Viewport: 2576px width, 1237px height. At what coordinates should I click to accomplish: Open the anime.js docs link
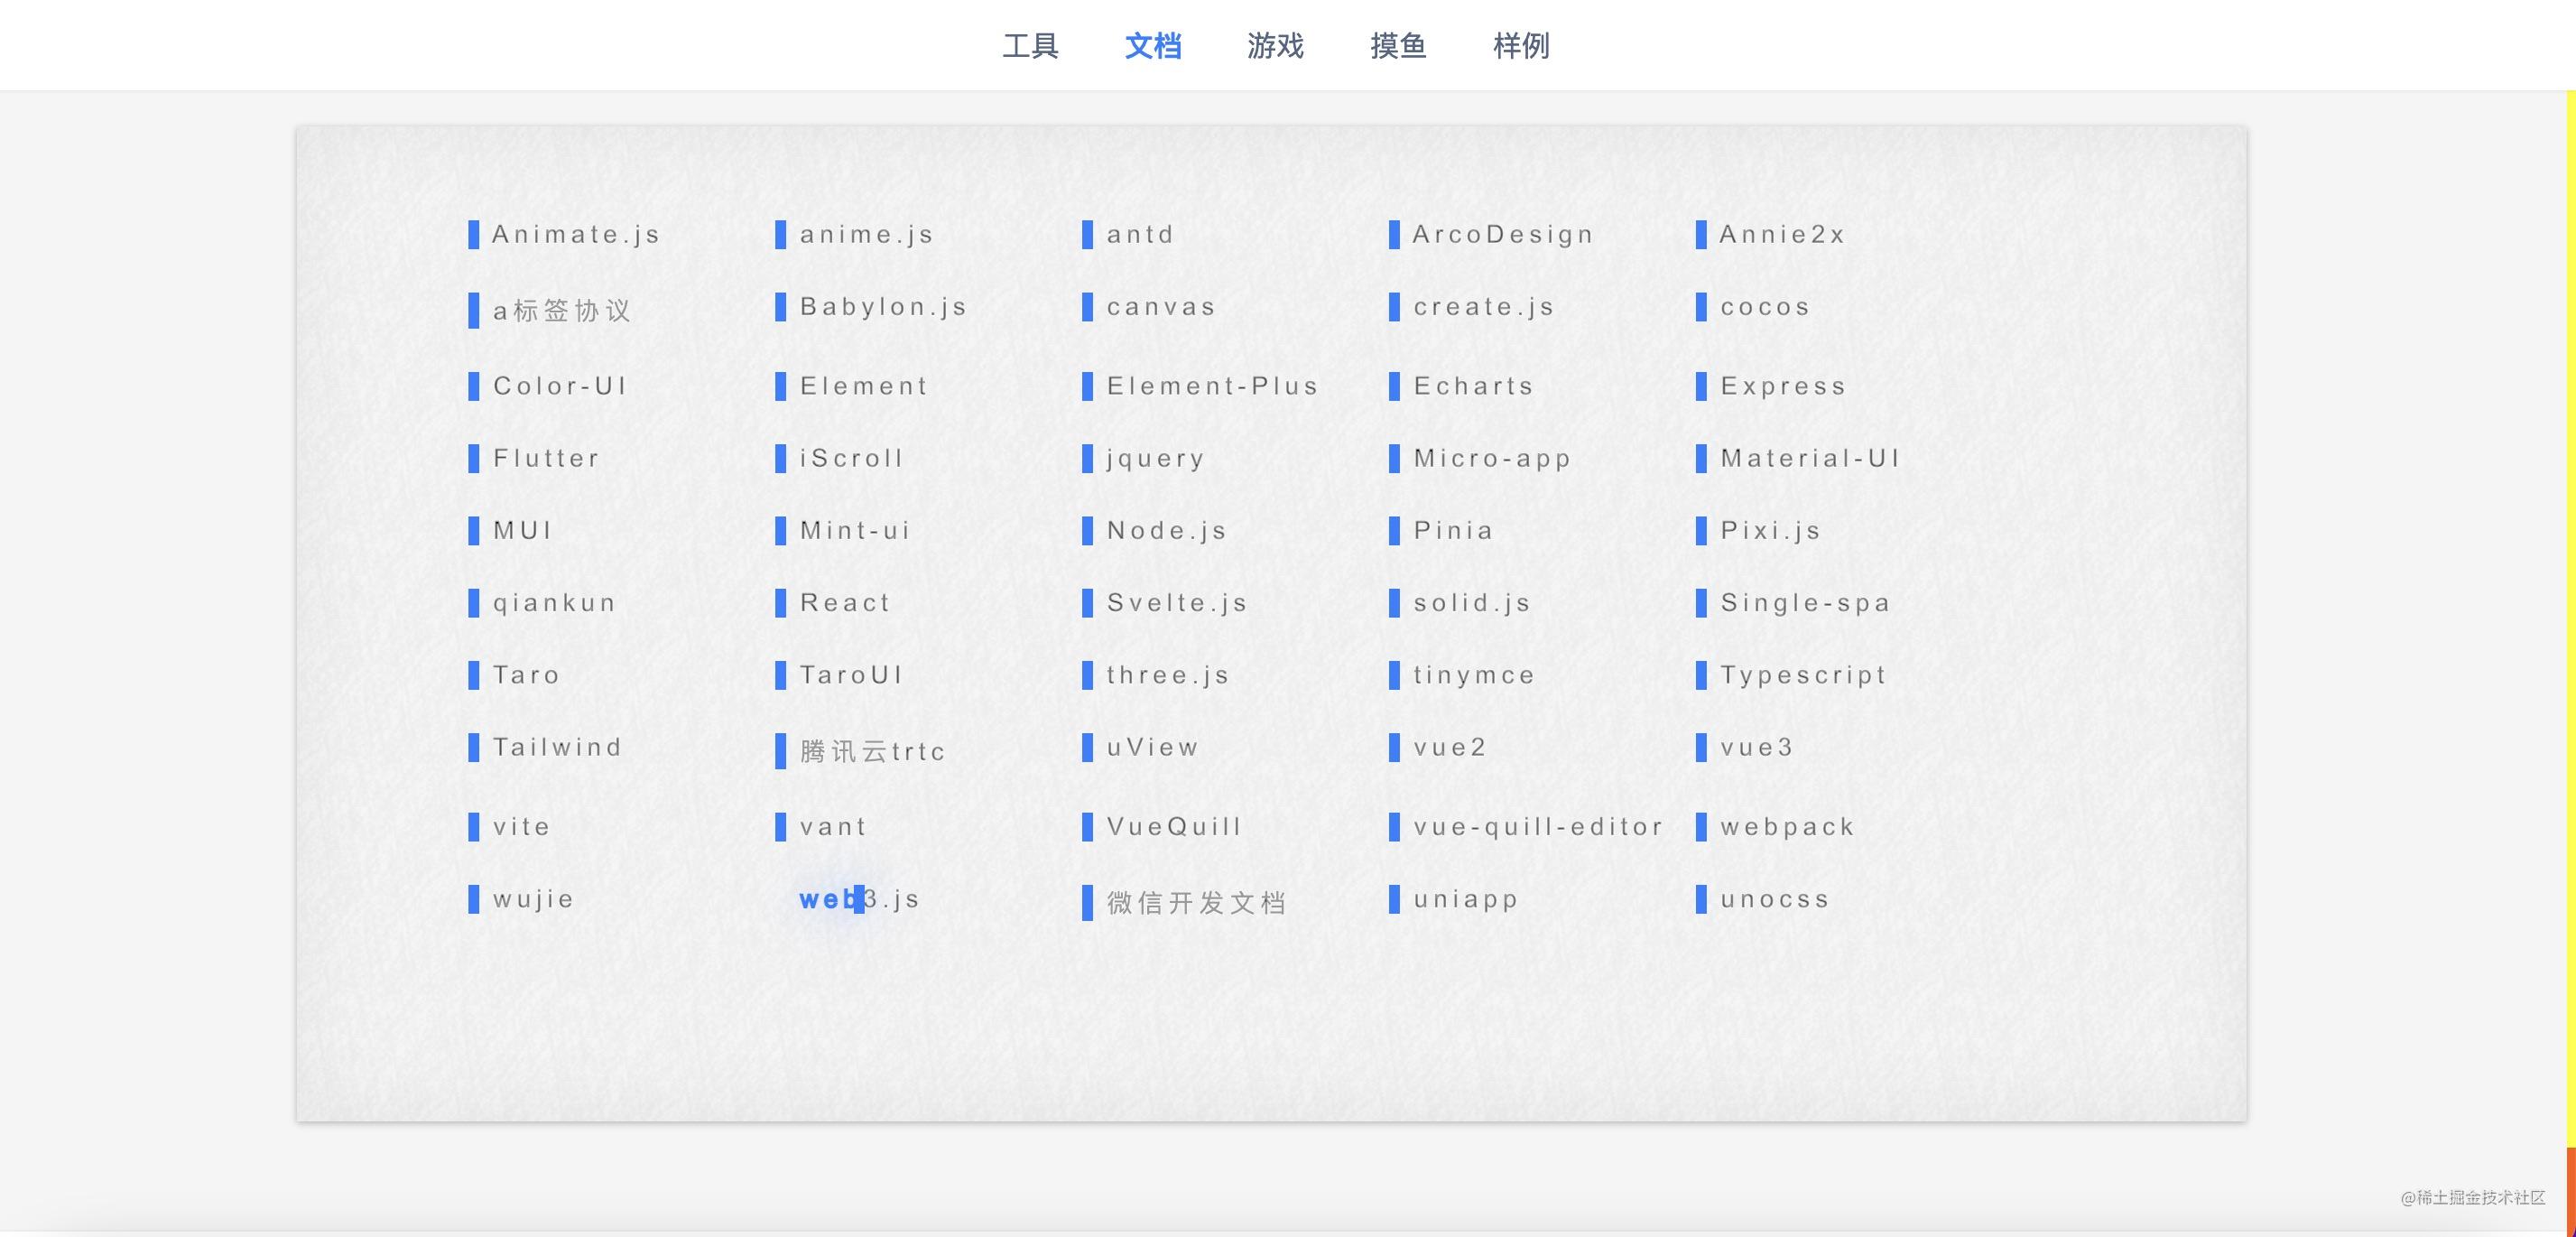[x=867, y=235]
